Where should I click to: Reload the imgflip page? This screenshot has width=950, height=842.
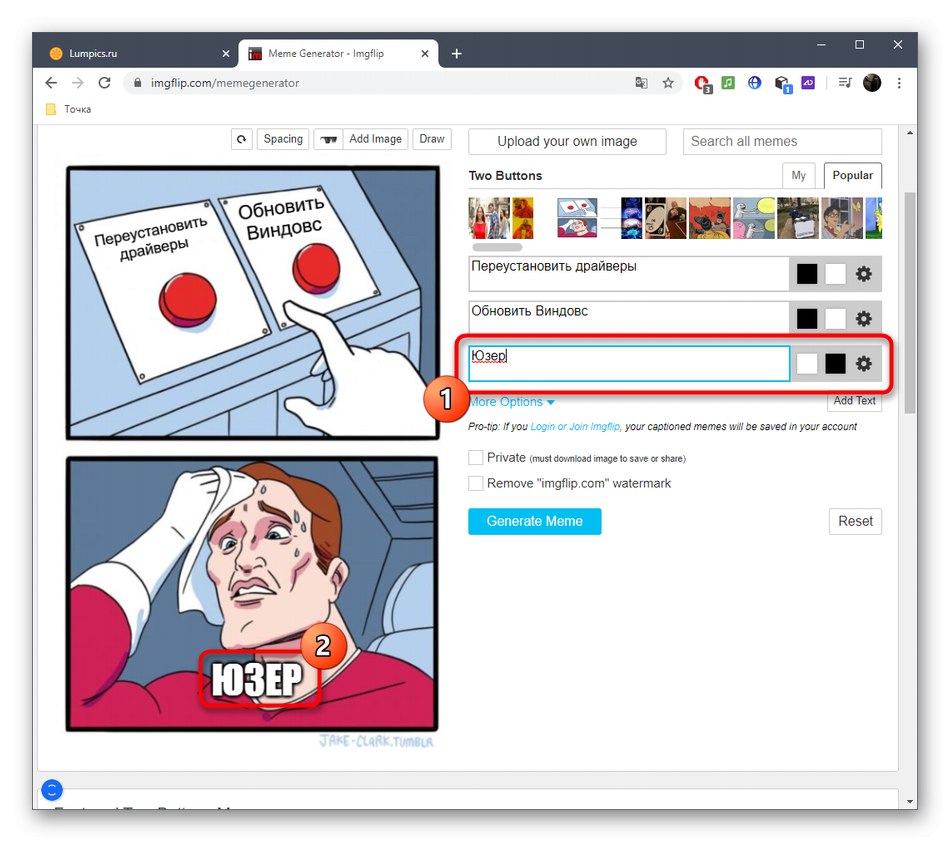[104, 83]
